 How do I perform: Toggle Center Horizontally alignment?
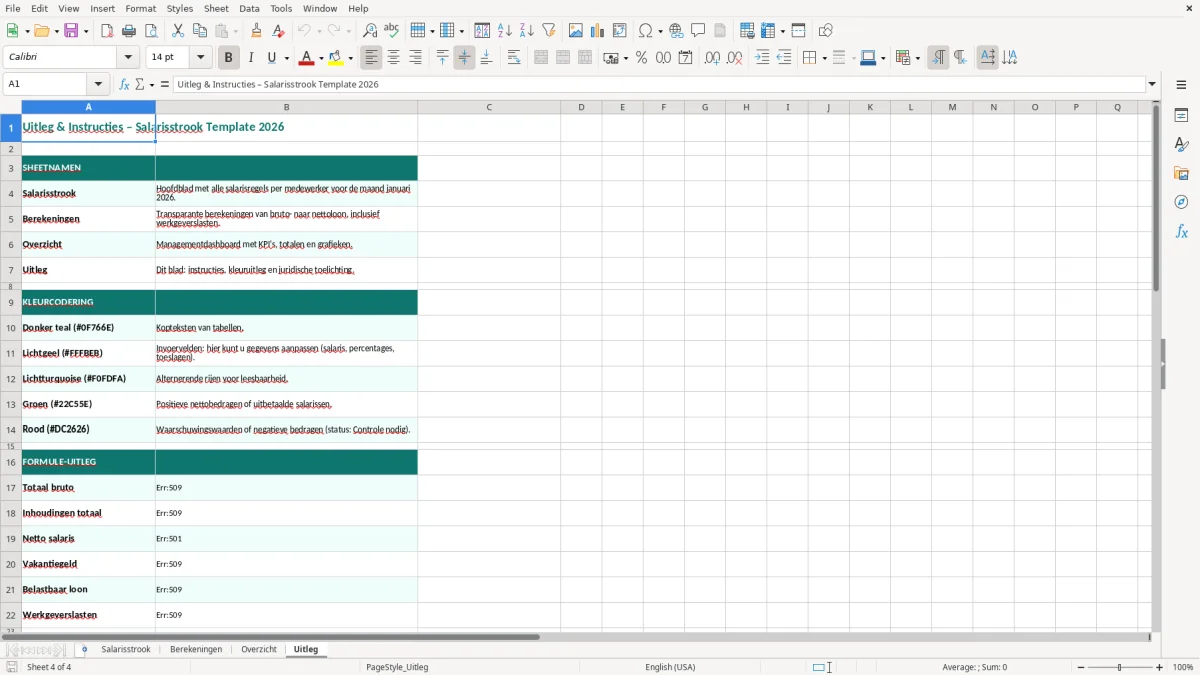click(x=394, y=58)
